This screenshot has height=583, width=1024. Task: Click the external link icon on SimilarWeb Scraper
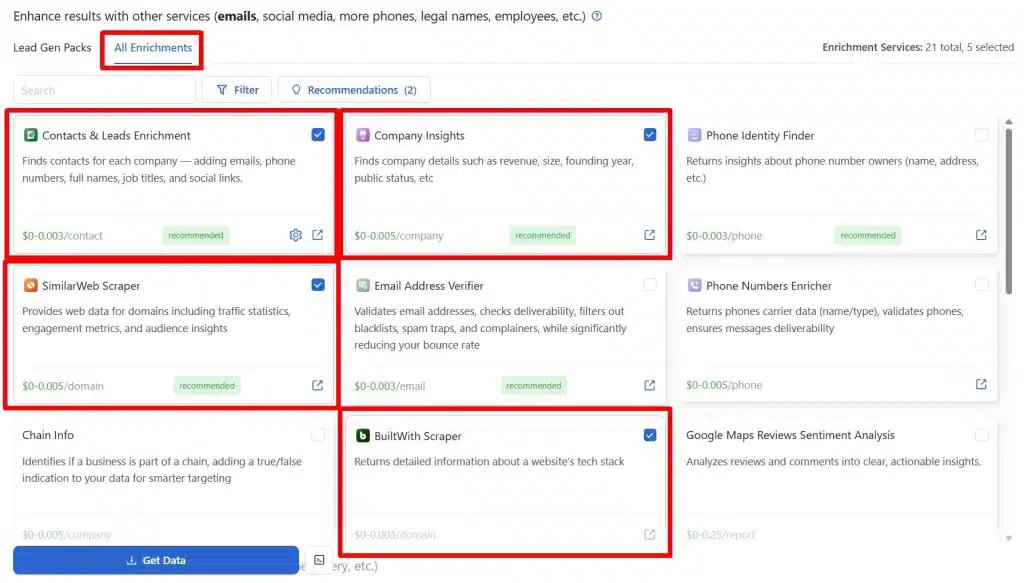click(x=317, y=384)
